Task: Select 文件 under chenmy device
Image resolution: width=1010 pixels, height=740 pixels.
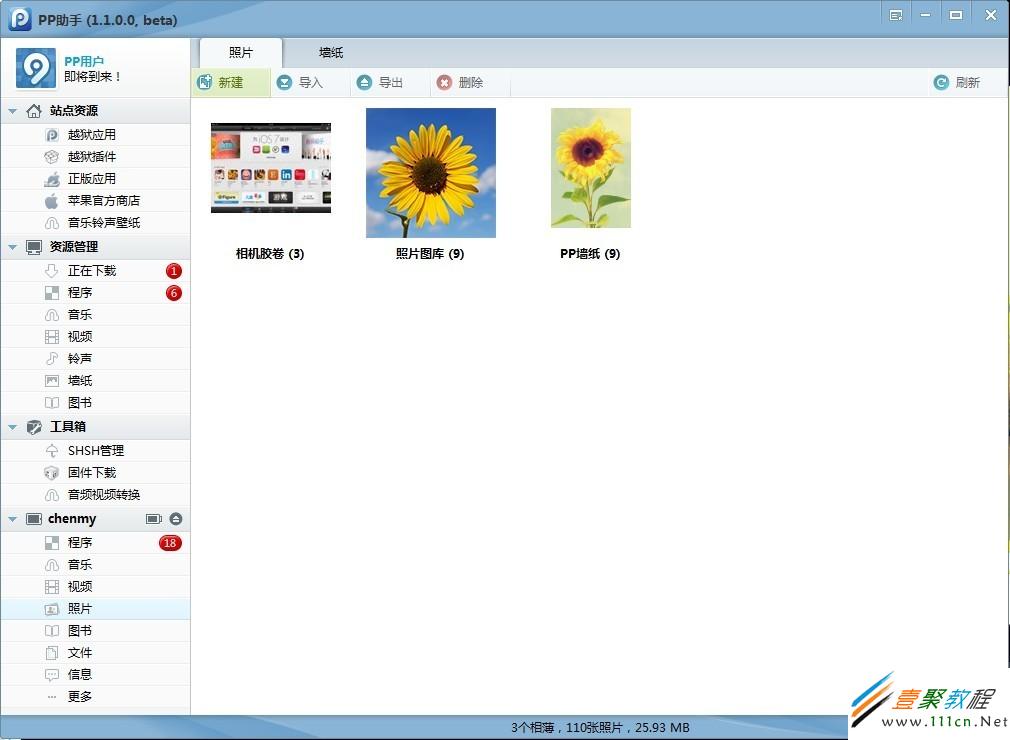Action: coord(95,652)
